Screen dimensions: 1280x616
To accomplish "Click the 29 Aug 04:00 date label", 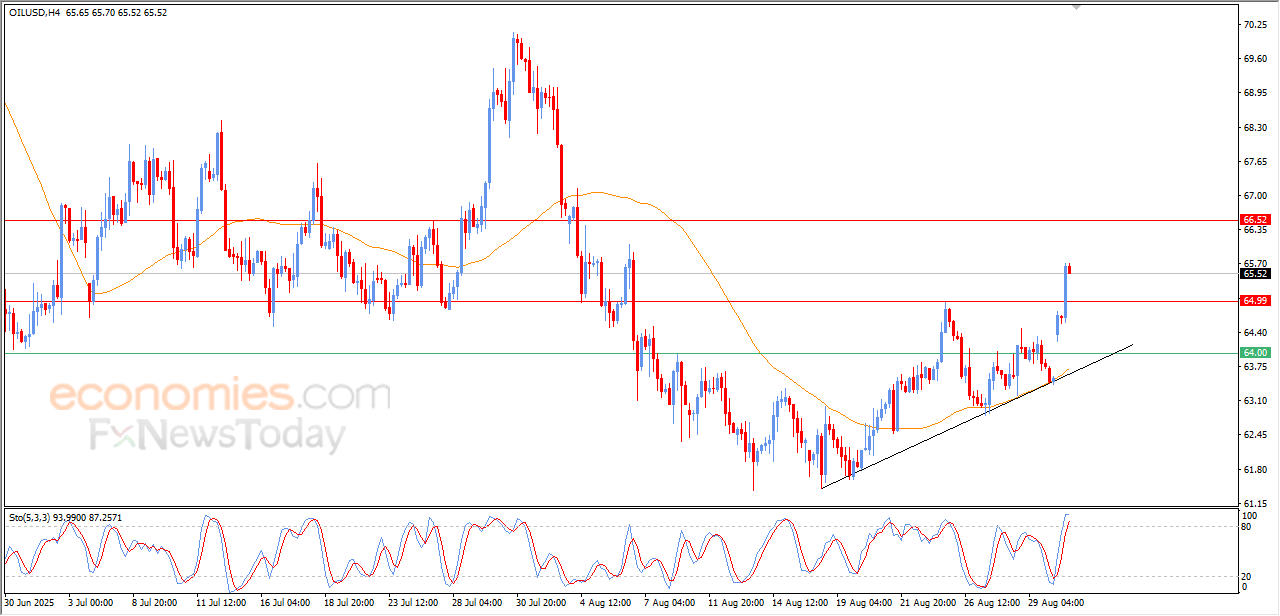I will click(x=1055, y=604).
